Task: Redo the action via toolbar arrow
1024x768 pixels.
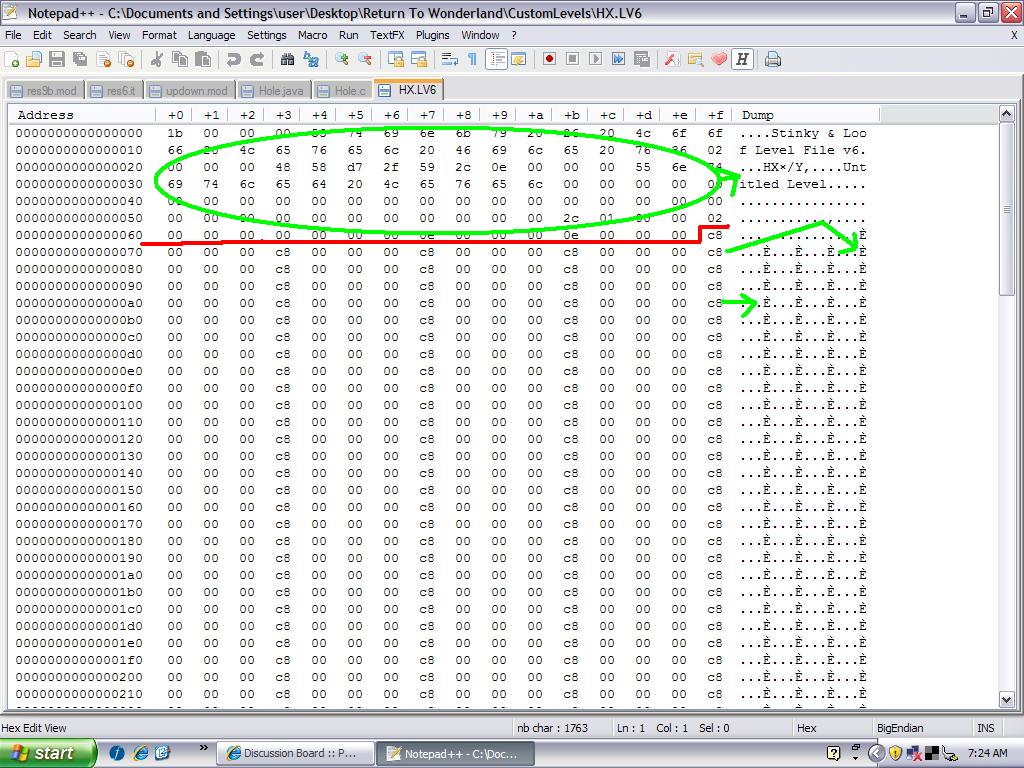Action: click(x=257, y=59)
